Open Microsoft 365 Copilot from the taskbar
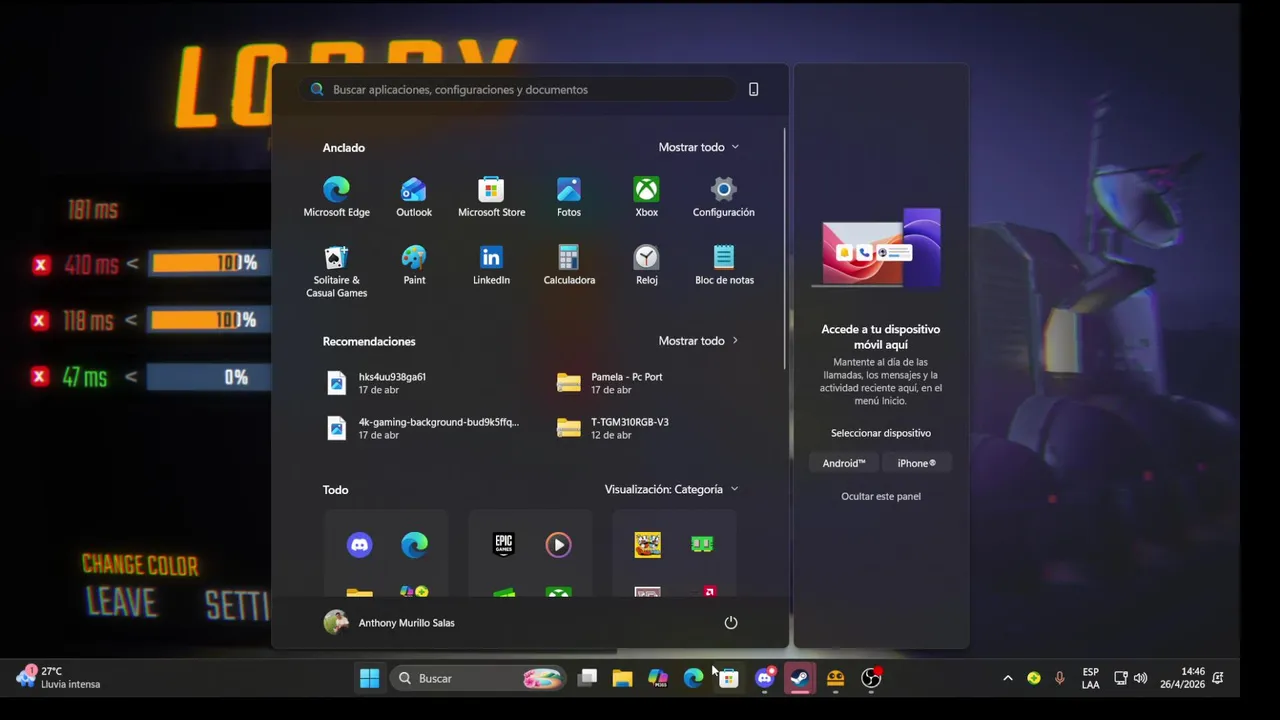This screenshot has width=1280, height=720. coord(658,678)
